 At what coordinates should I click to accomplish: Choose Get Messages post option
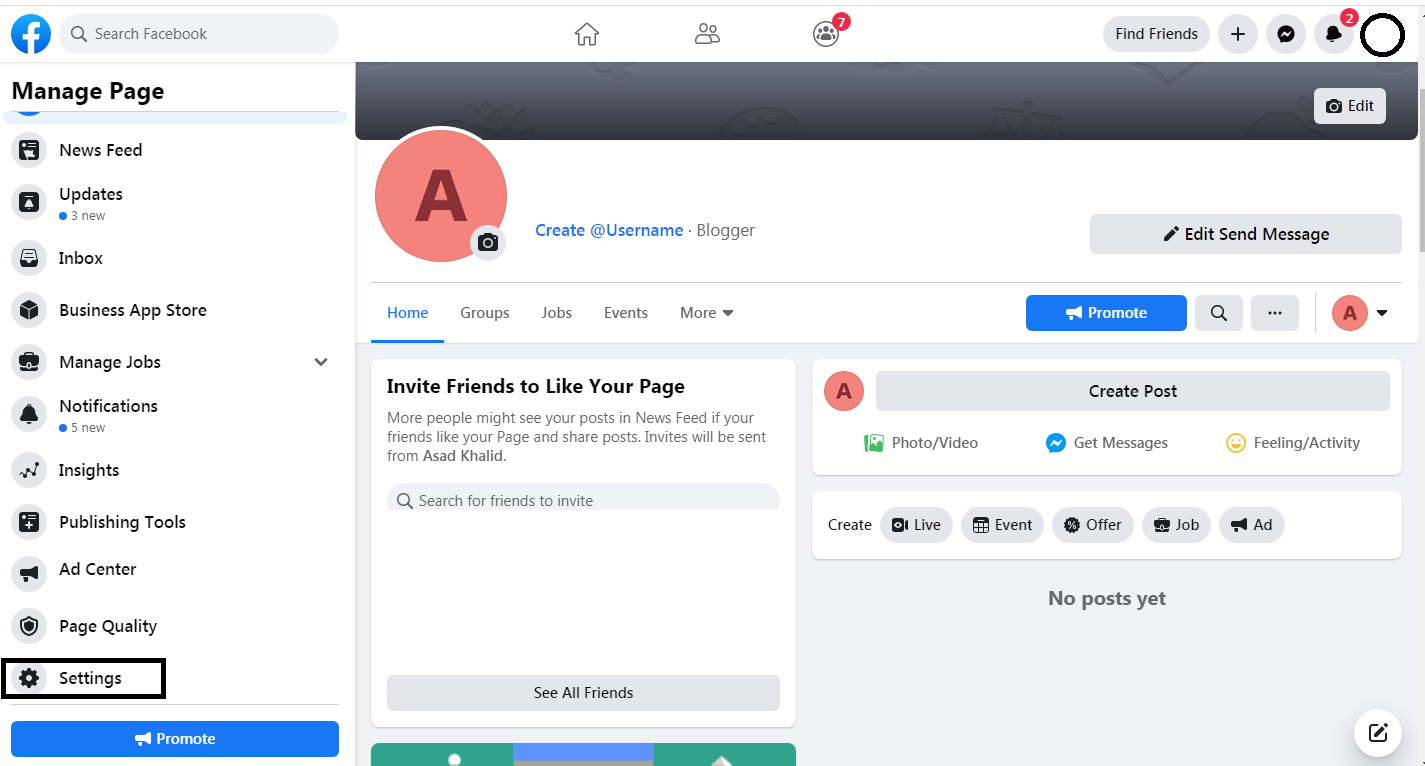coord(1107,443)
